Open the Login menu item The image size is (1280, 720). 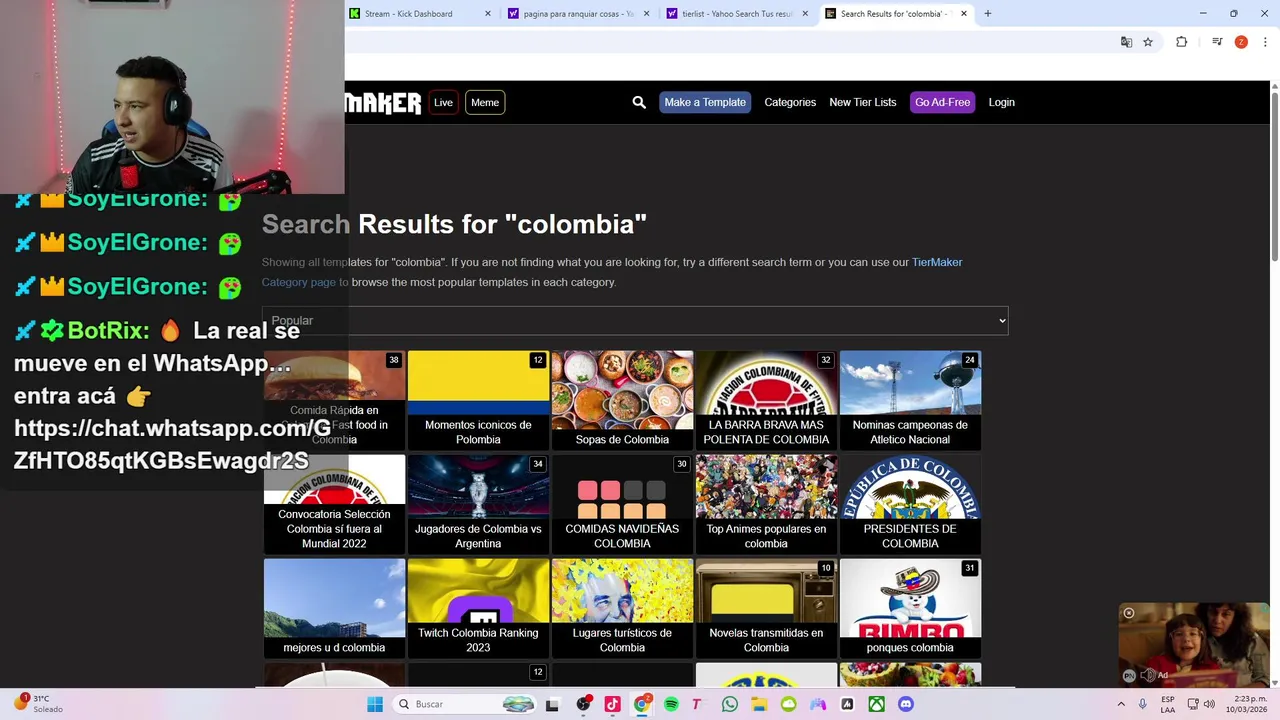coord(1002,102)
